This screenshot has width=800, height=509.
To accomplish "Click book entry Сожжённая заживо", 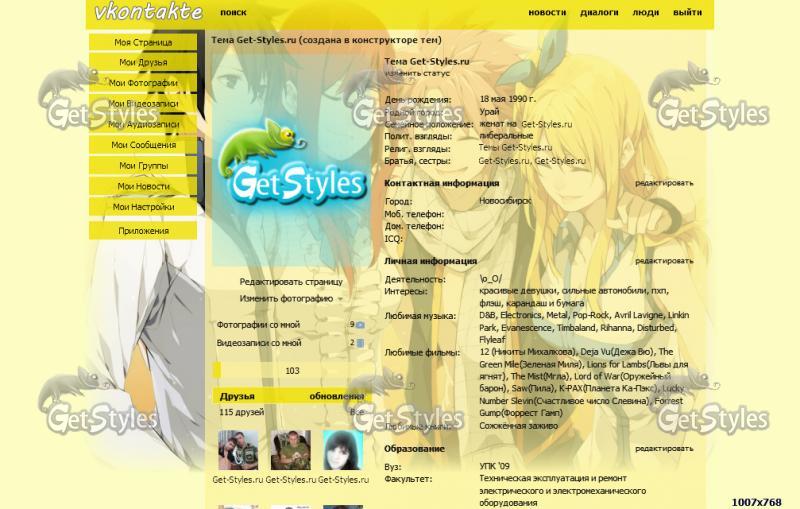I will point(518,426).
